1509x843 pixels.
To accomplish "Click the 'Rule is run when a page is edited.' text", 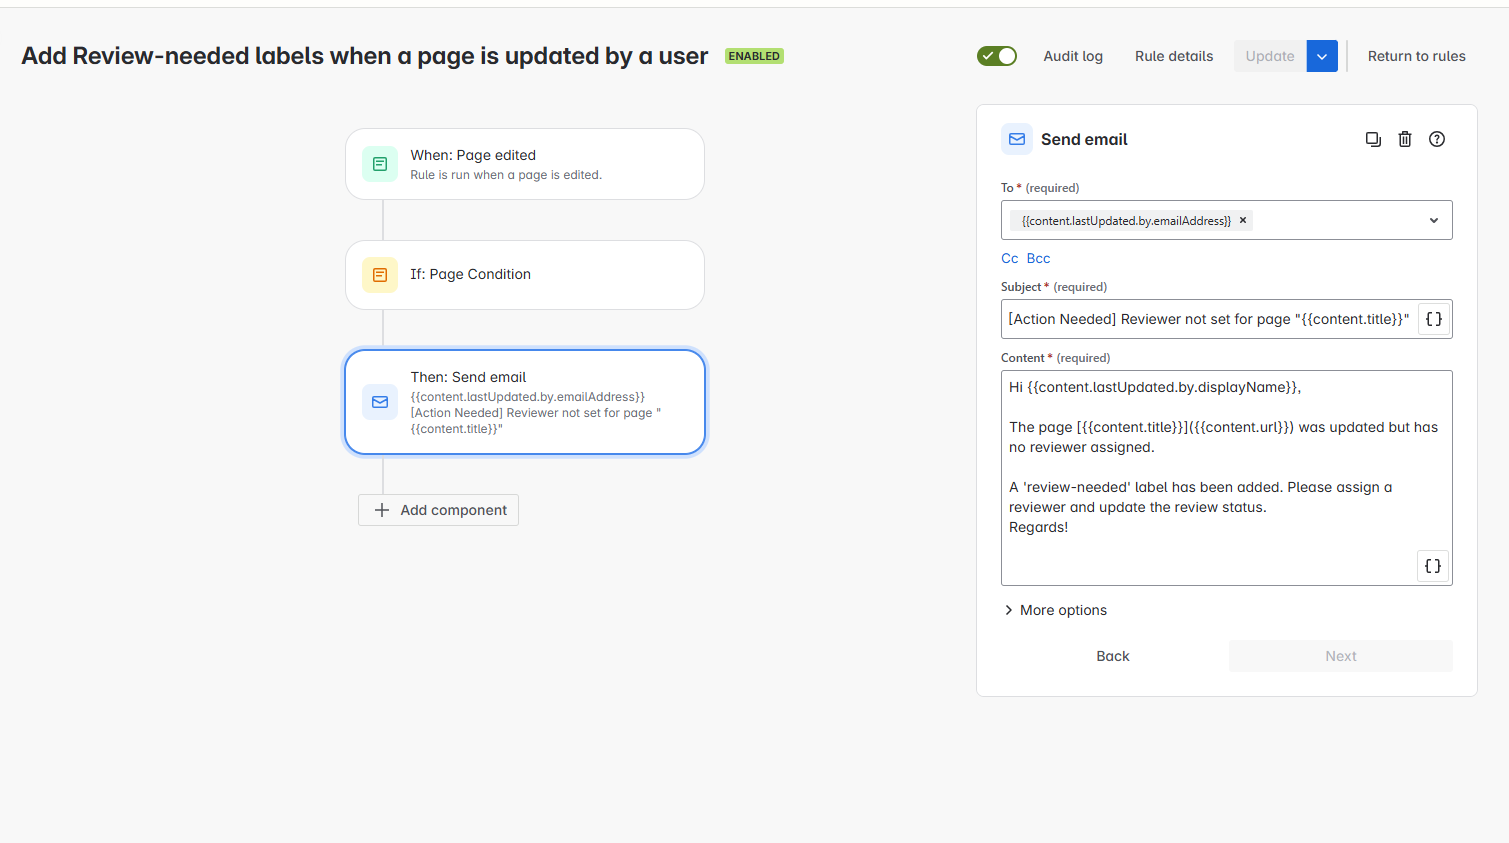I will tap(506, 175).
